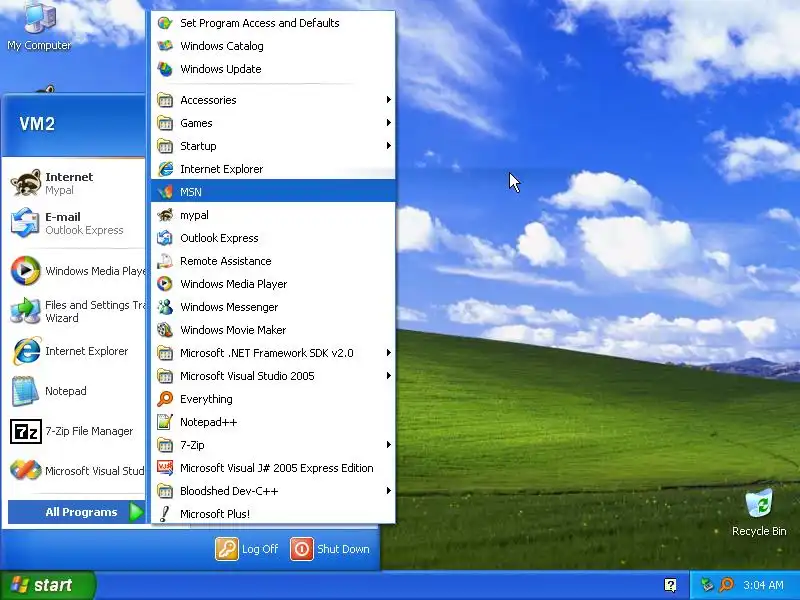
Task: Launch Windows Update from the programs list
Action: [x=273, y=69]
